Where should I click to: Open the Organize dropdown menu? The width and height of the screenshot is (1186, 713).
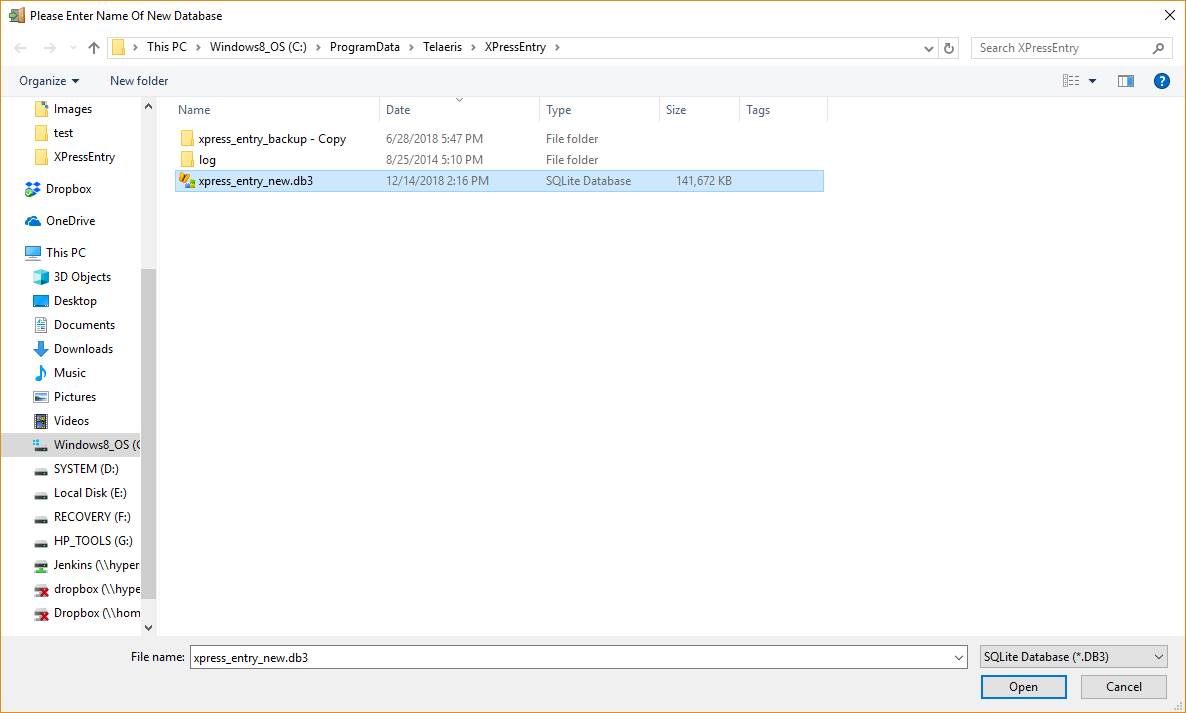(x=48, y=81)
